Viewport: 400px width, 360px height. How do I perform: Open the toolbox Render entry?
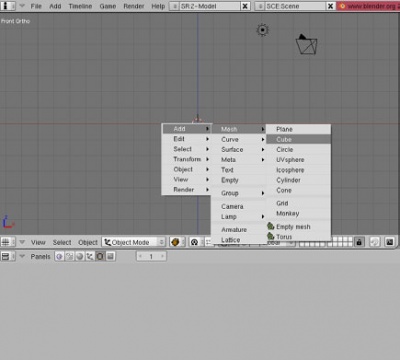click(187, 190)
